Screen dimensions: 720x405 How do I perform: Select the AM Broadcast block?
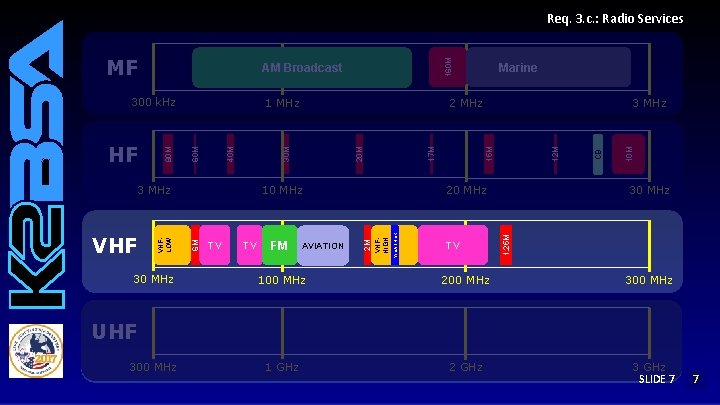[302, 68]
